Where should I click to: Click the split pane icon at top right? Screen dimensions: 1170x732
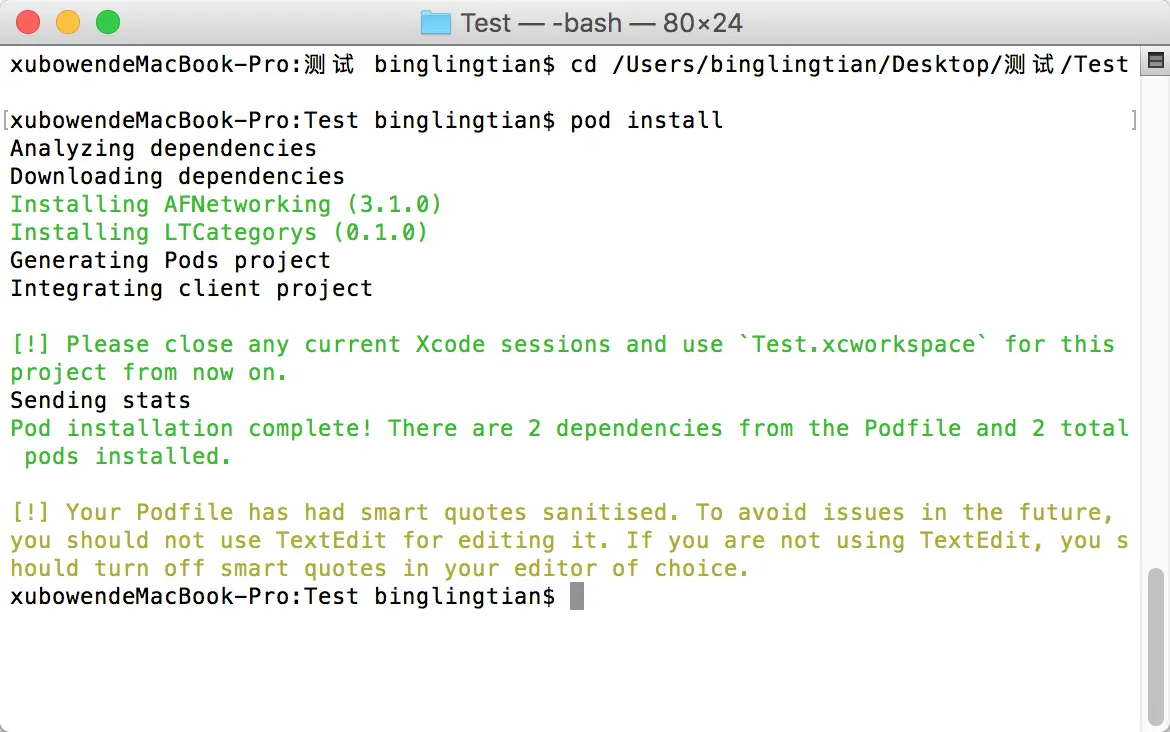point(1155,61)
